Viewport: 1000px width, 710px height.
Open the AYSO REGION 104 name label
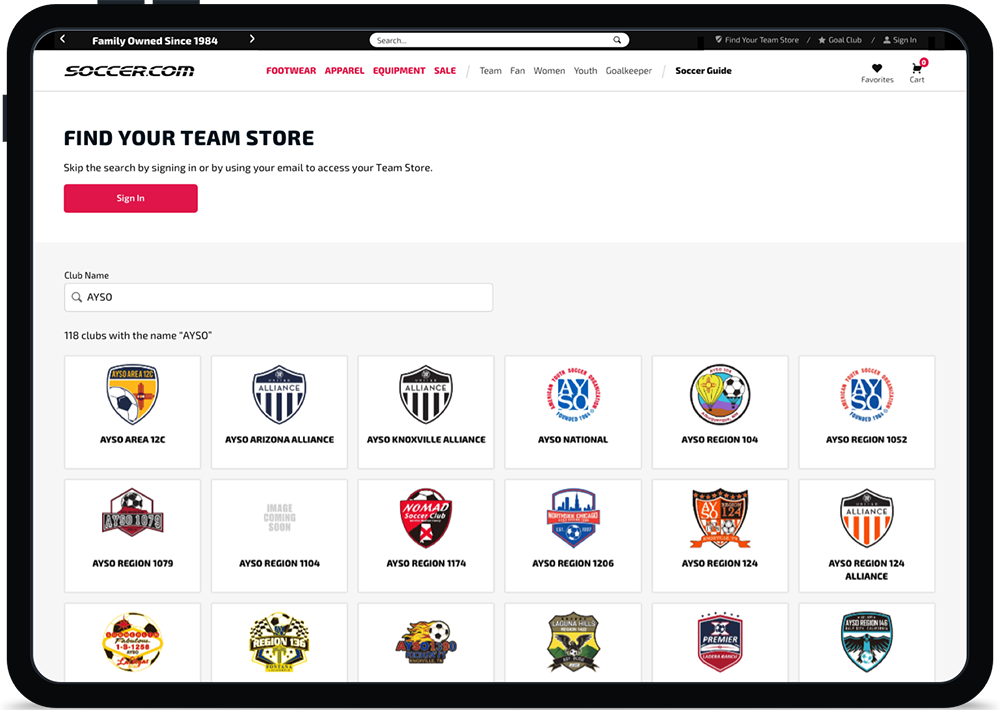tap(719, 440)
